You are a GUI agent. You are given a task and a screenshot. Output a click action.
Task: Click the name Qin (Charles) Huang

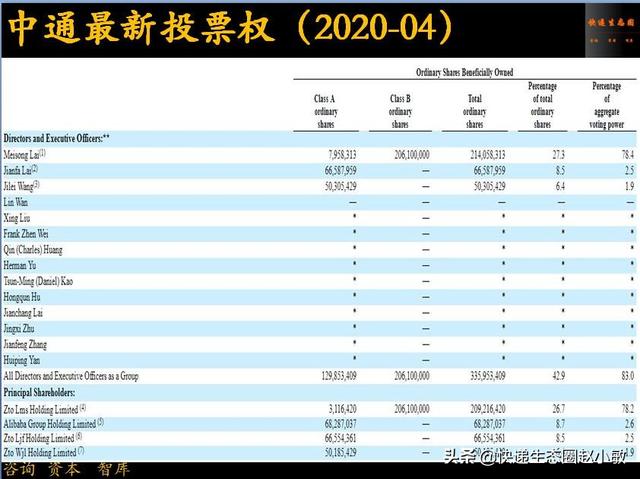[33, 250]
